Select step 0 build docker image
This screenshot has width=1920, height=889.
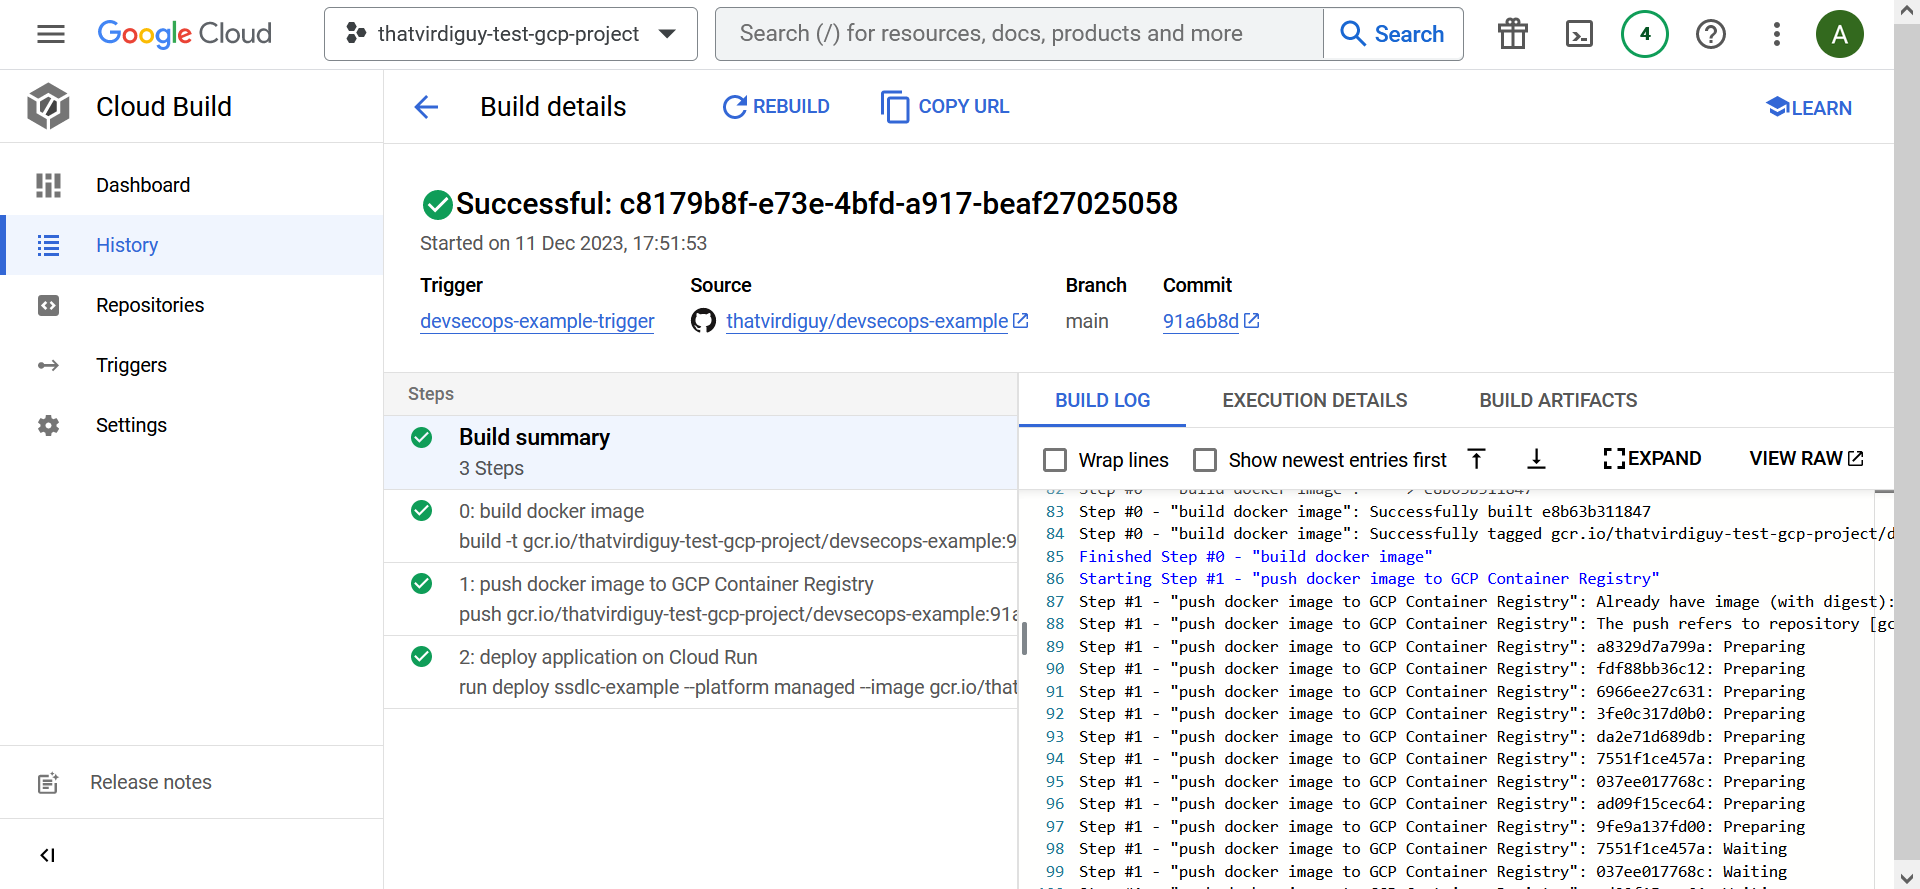[701, 526]
